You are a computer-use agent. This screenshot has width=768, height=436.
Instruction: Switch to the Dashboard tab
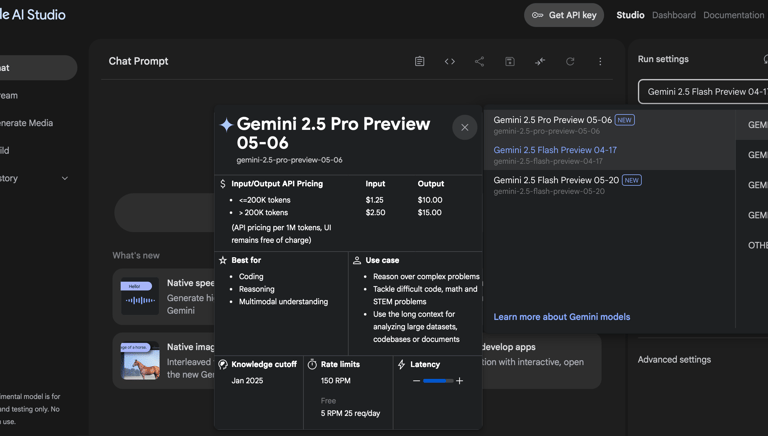(x=673, y=15)
